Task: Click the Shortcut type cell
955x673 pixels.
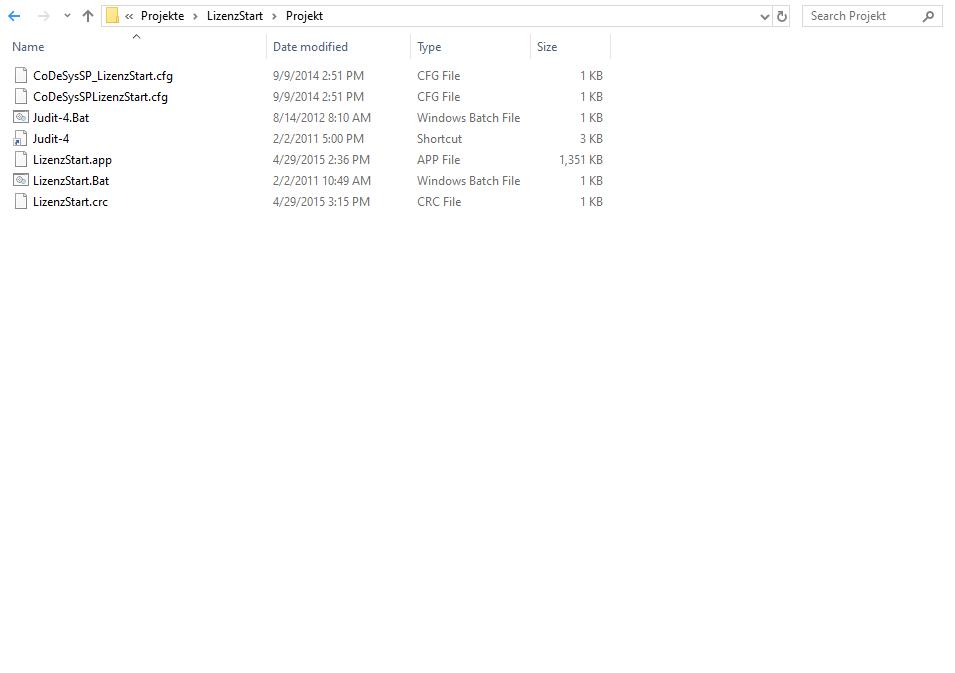Action: pyautogui.click(x=440, y=139)
